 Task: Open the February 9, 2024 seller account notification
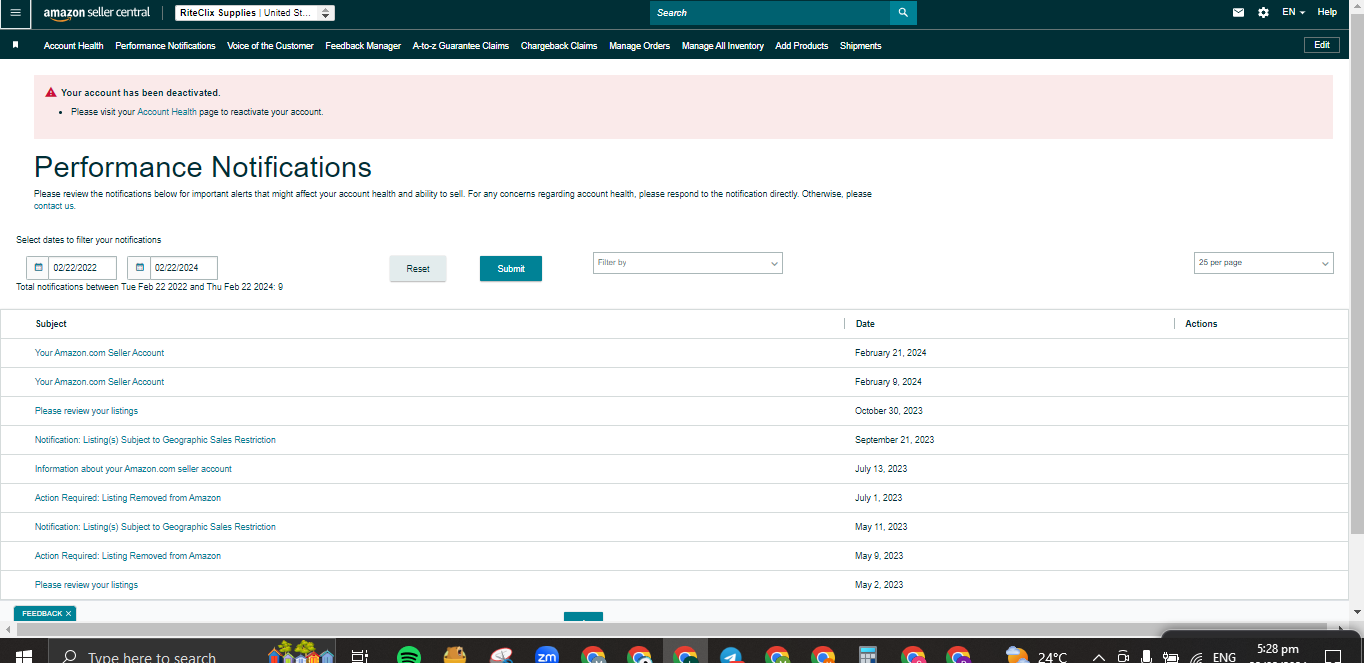pos(99,382)
